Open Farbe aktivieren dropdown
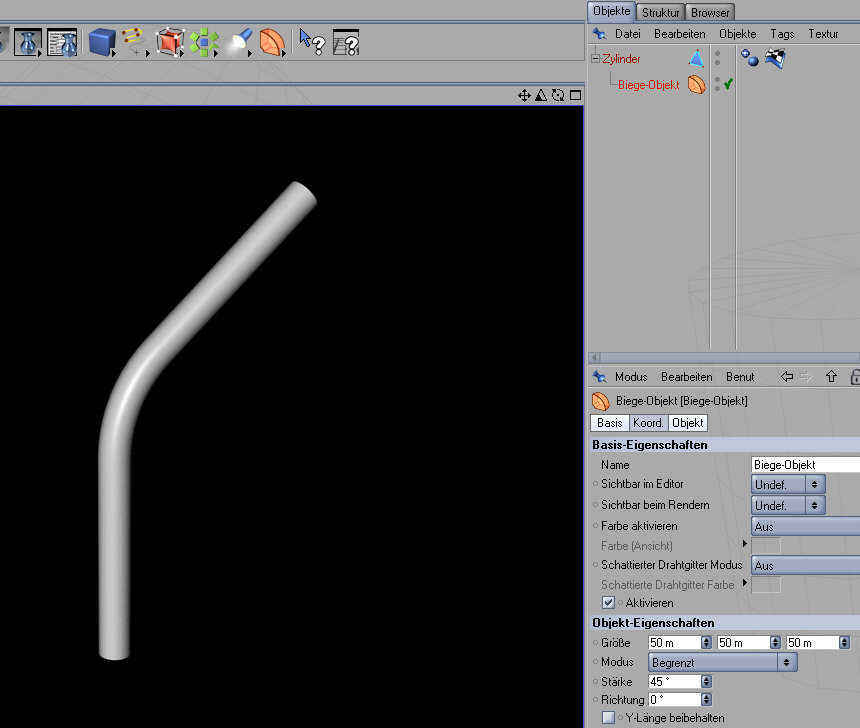The height and width of the screenshot is (728, 860). (806, 527)
